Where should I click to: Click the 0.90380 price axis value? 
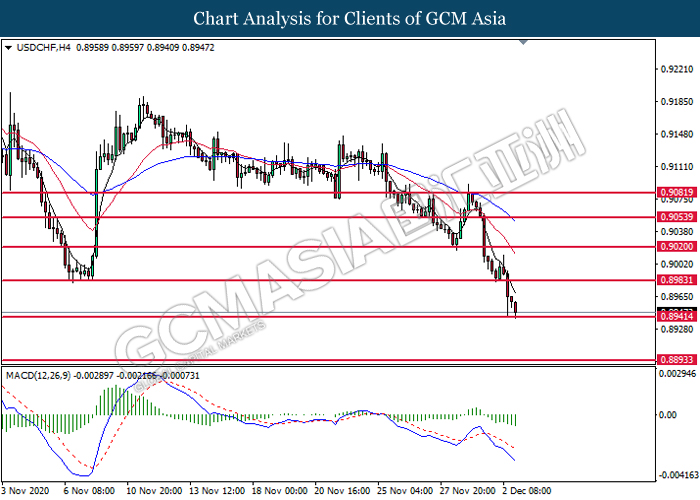pyautogui.click(x=677, y=232)
